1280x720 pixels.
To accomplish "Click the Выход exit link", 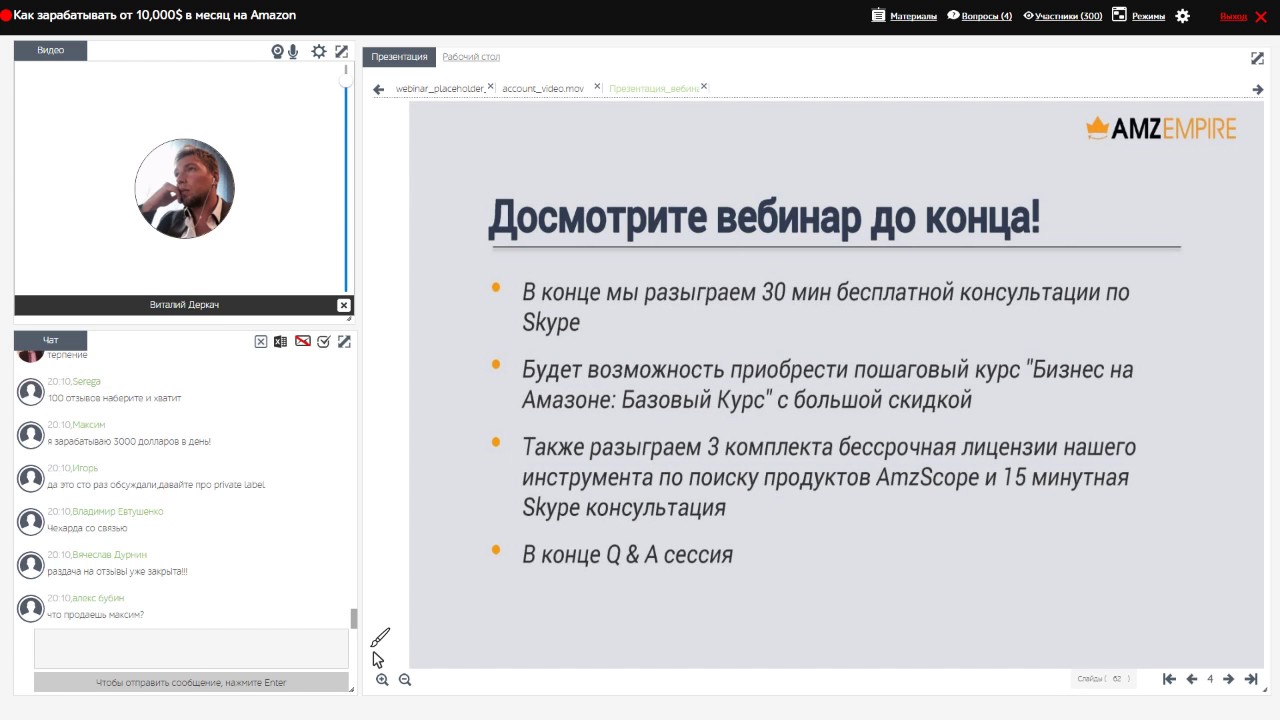I will coord(1233,16).
